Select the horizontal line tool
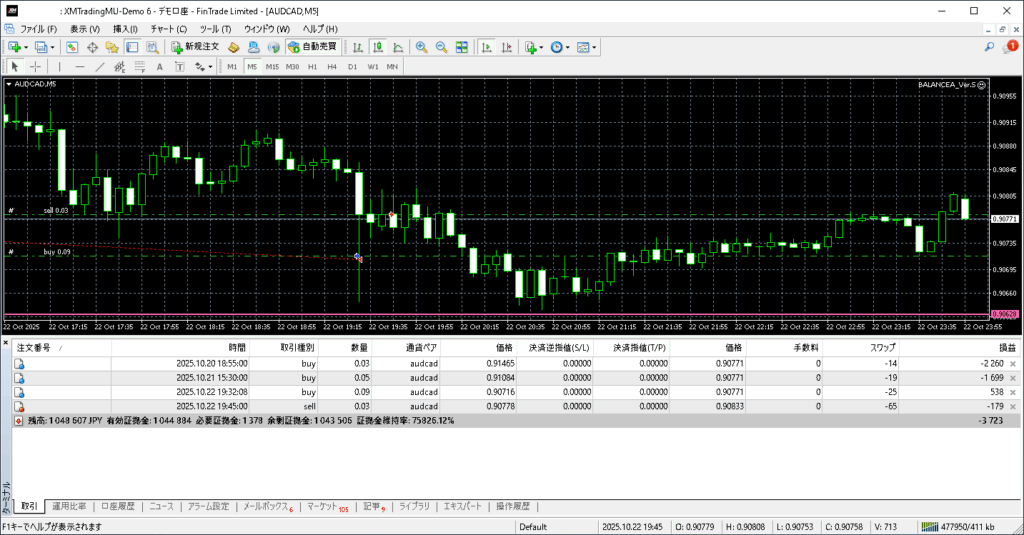This screenshot has height=535, width=1024. (80, 67)
